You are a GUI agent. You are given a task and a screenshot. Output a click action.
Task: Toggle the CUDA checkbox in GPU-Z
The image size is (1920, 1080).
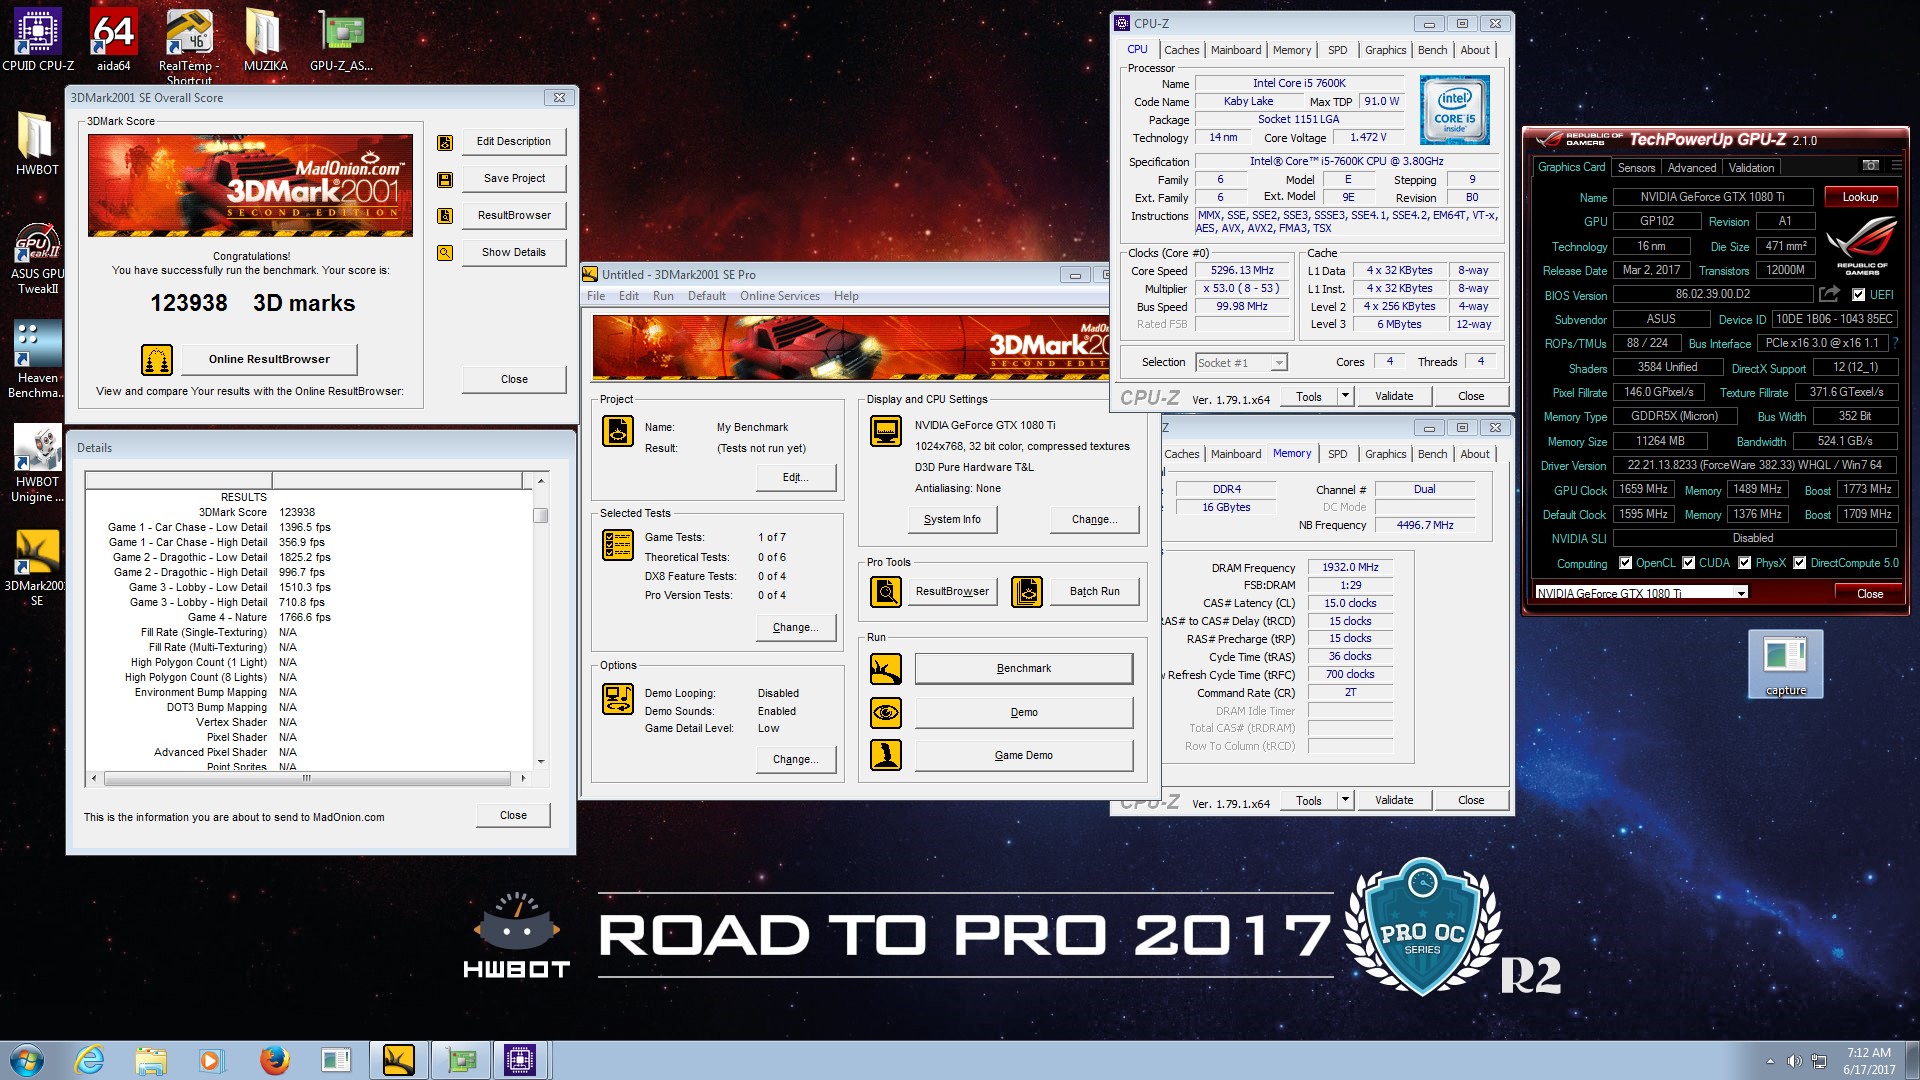coord(1688,563)
